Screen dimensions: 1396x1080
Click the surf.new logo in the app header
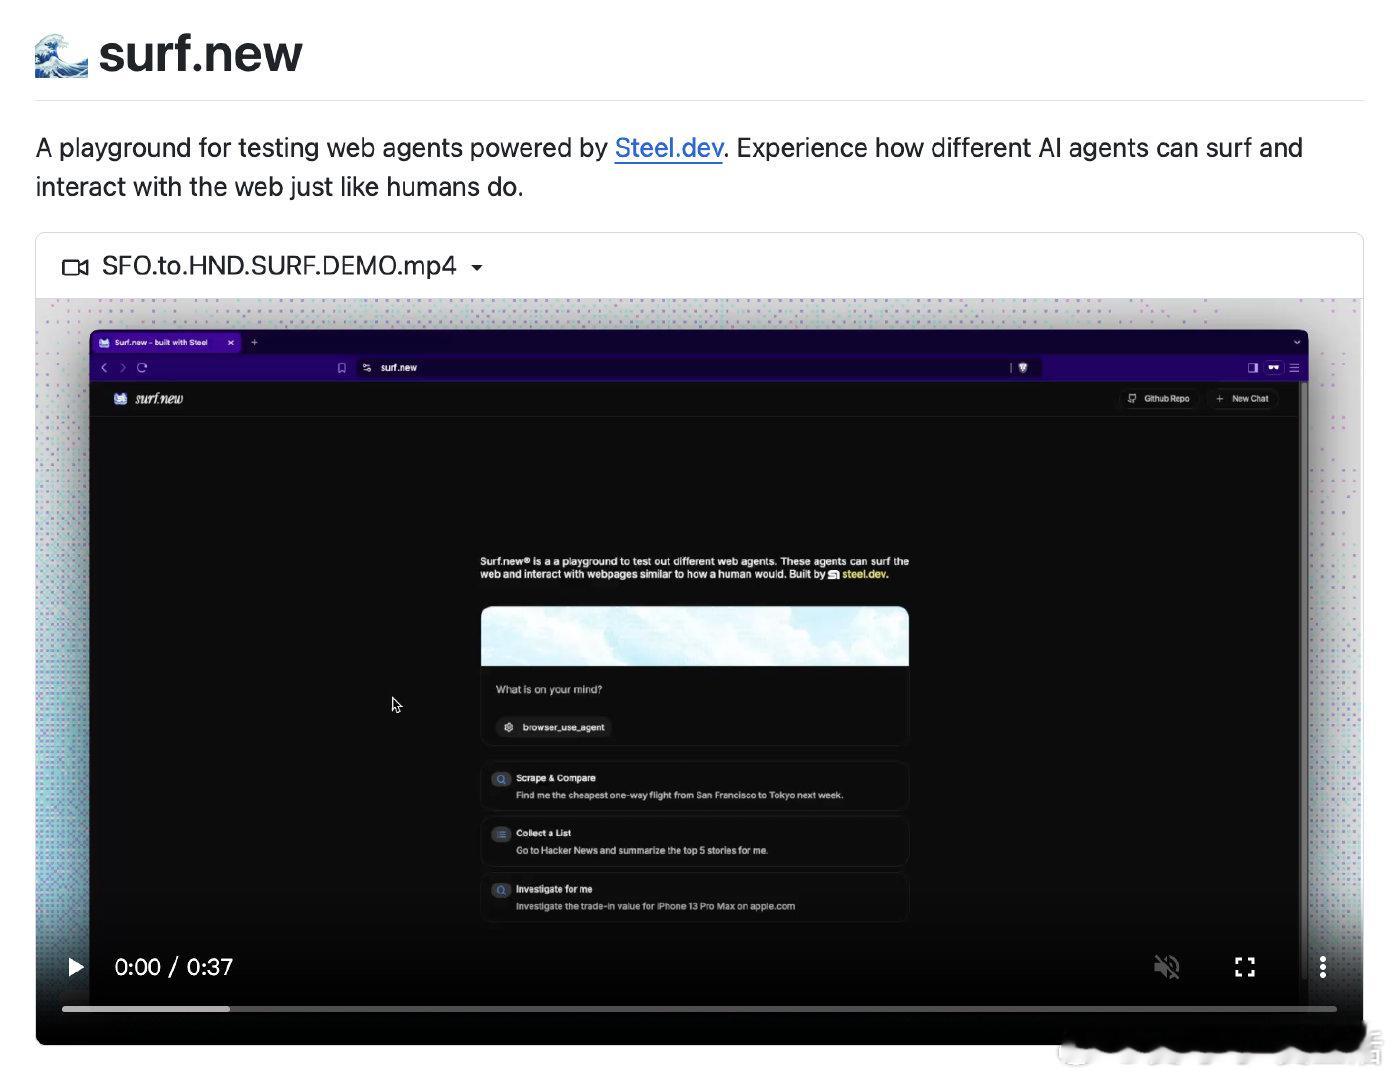148,398
